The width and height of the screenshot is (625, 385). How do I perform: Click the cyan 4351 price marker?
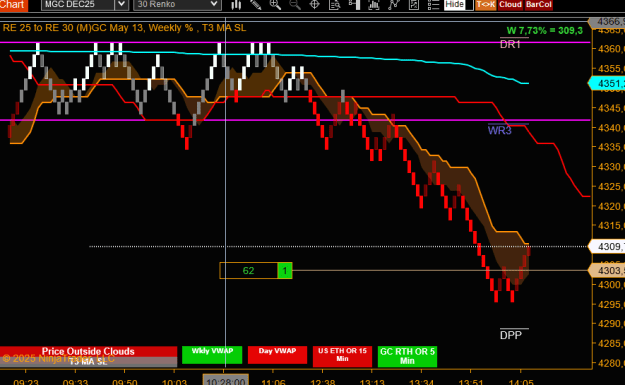click(x=607, y=83)
